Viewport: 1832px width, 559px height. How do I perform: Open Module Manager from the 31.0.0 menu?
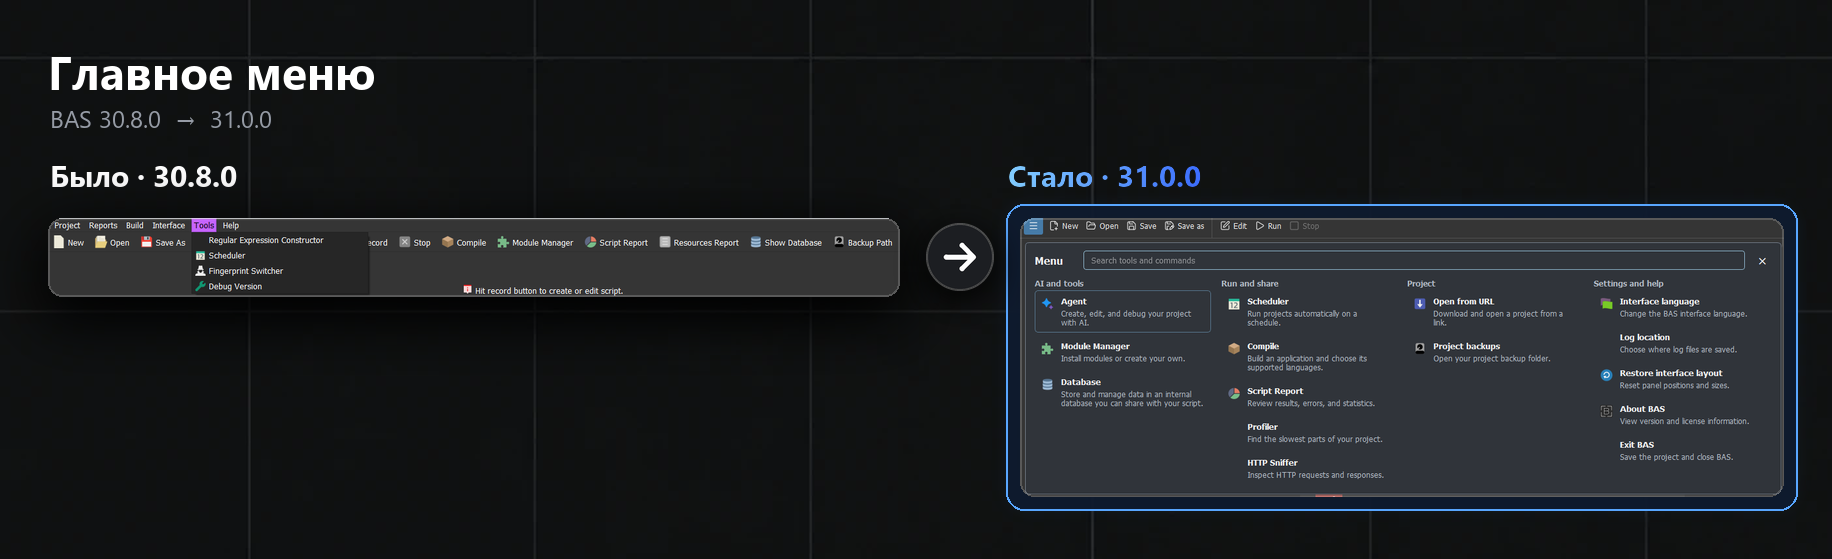pos(1122,352)
